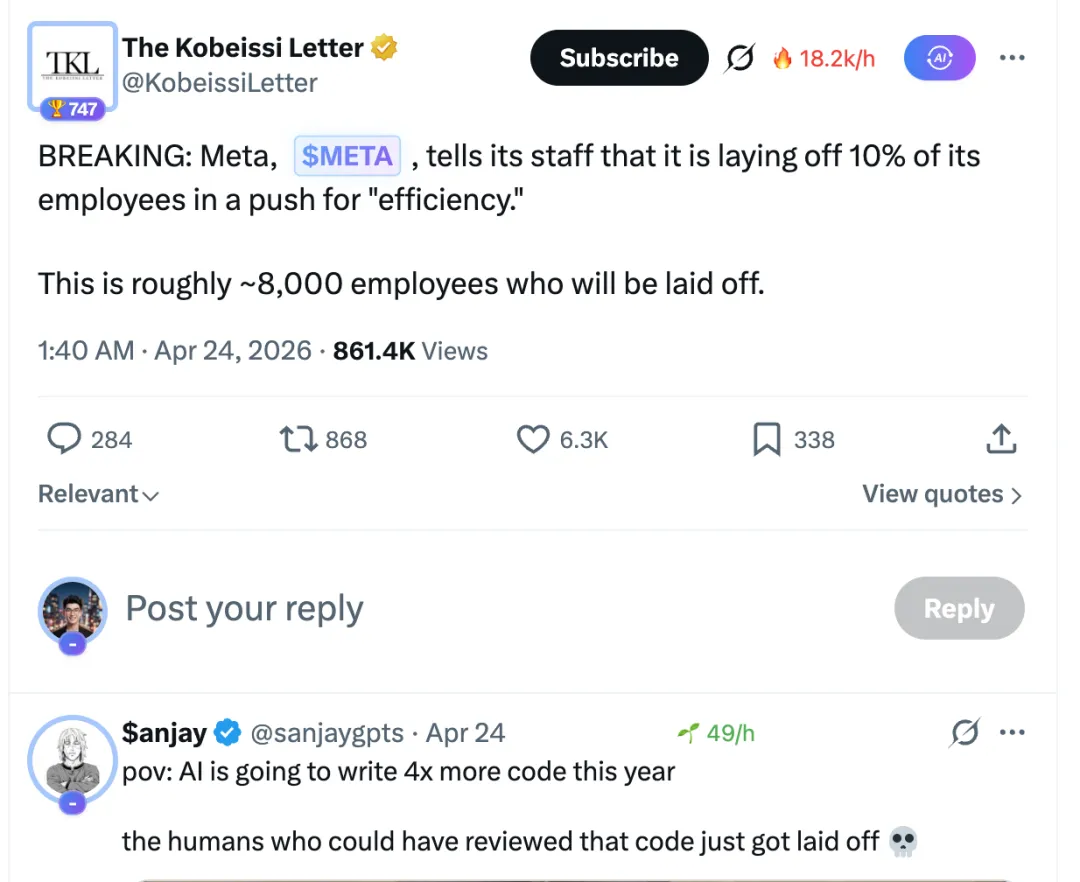Click the purple AI badge icon
This screenshot has height=882, width=1080.
point(939,59)
